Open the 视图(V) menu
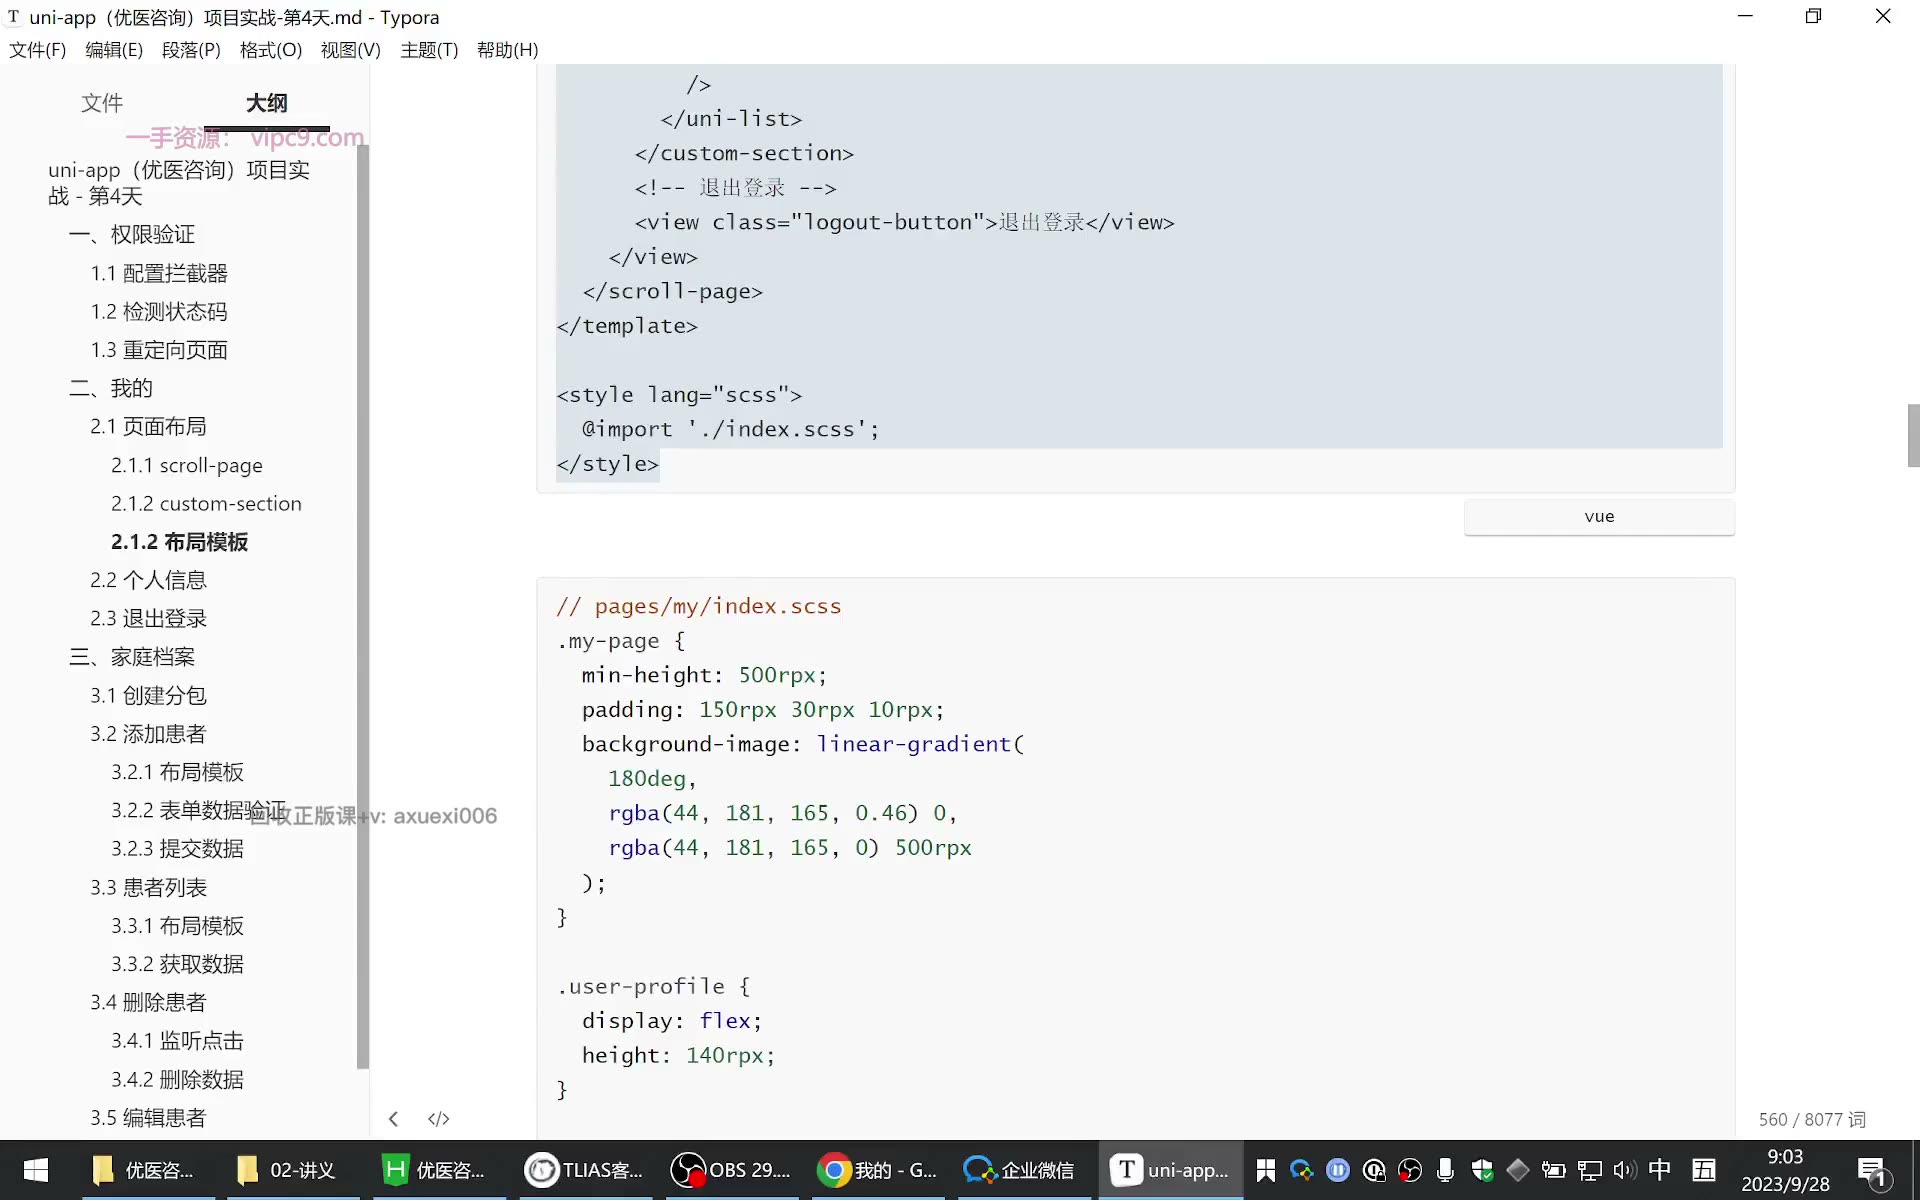 [351, 50]
